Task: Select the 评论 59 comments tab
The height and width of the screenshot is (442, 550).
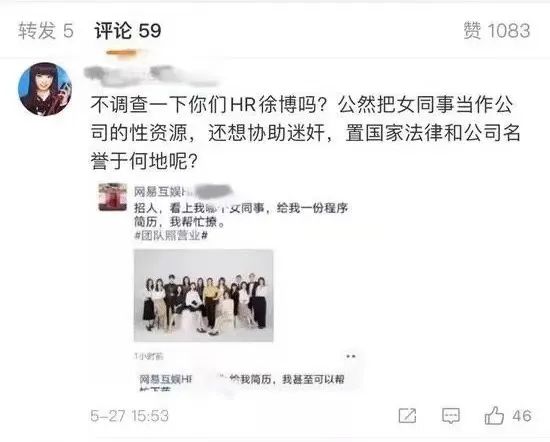Action: [x=128, y=30]
